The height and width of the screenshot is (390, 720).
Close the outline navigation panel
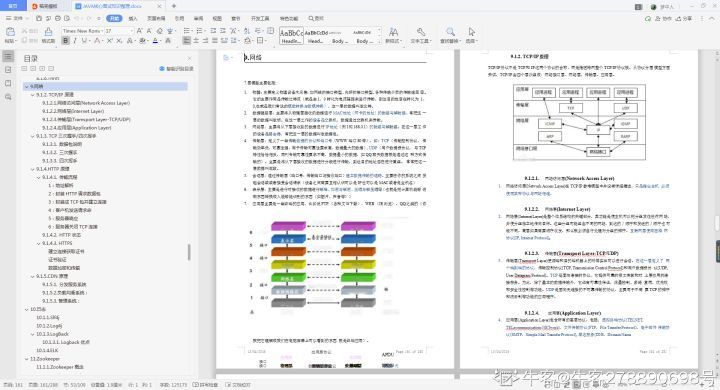(x=190, y=58)
